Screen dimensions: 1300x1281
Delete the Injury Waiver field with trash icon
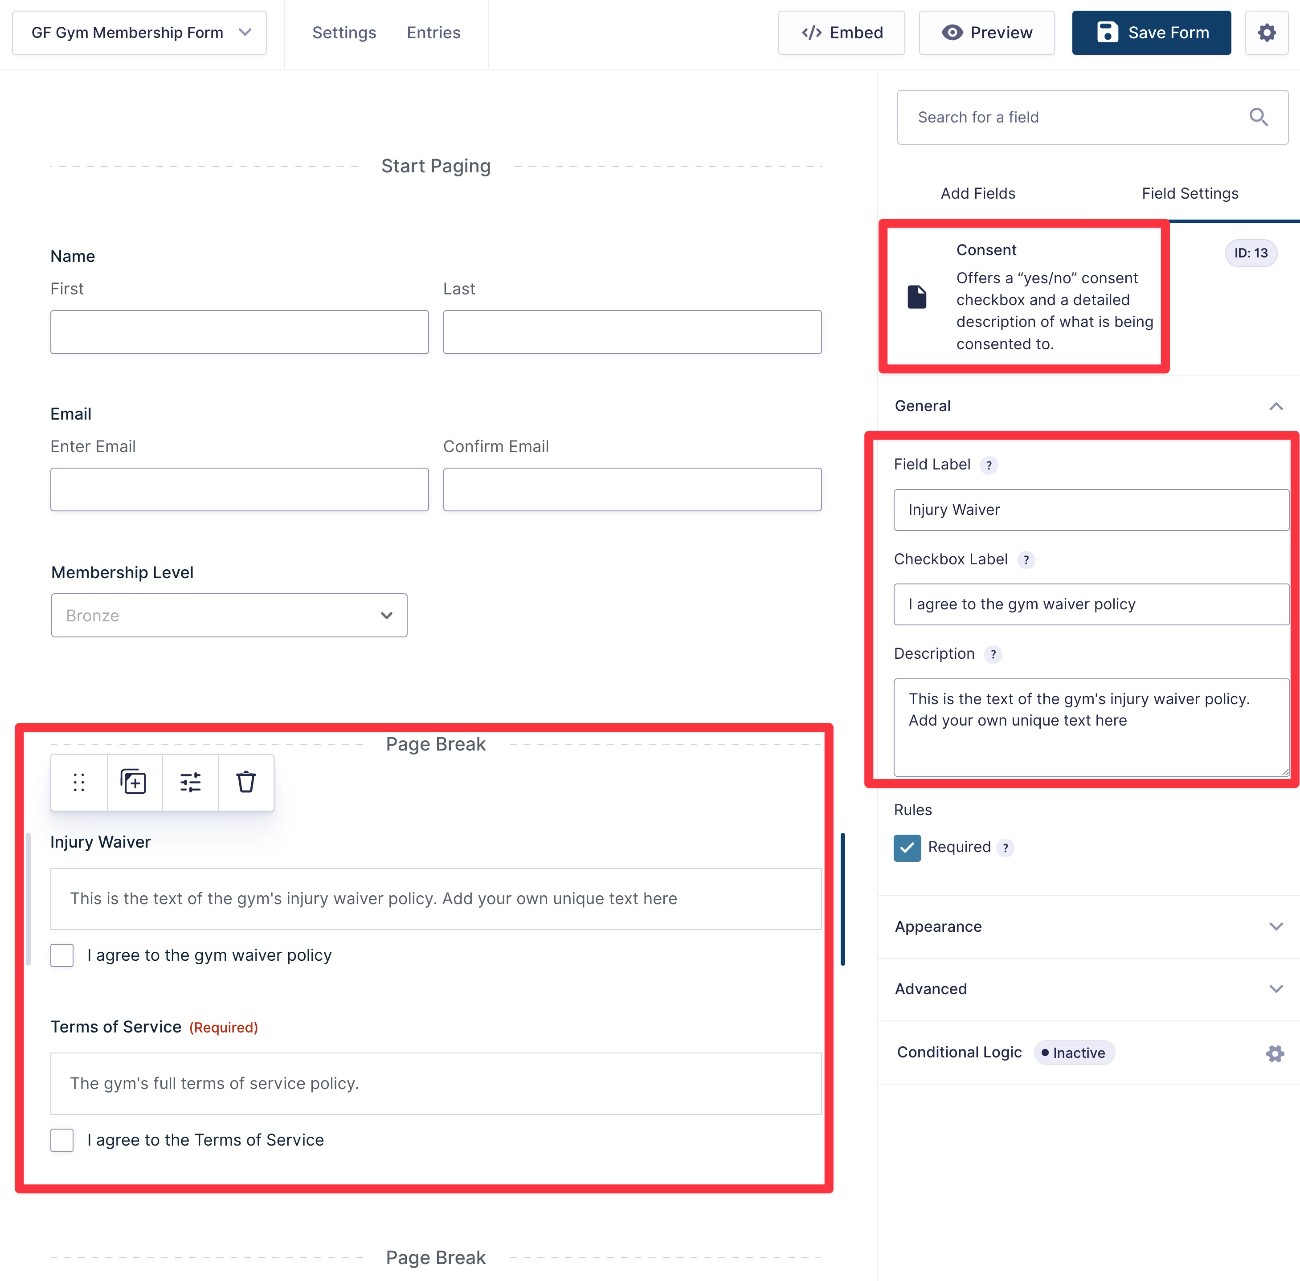coord(246,782)
